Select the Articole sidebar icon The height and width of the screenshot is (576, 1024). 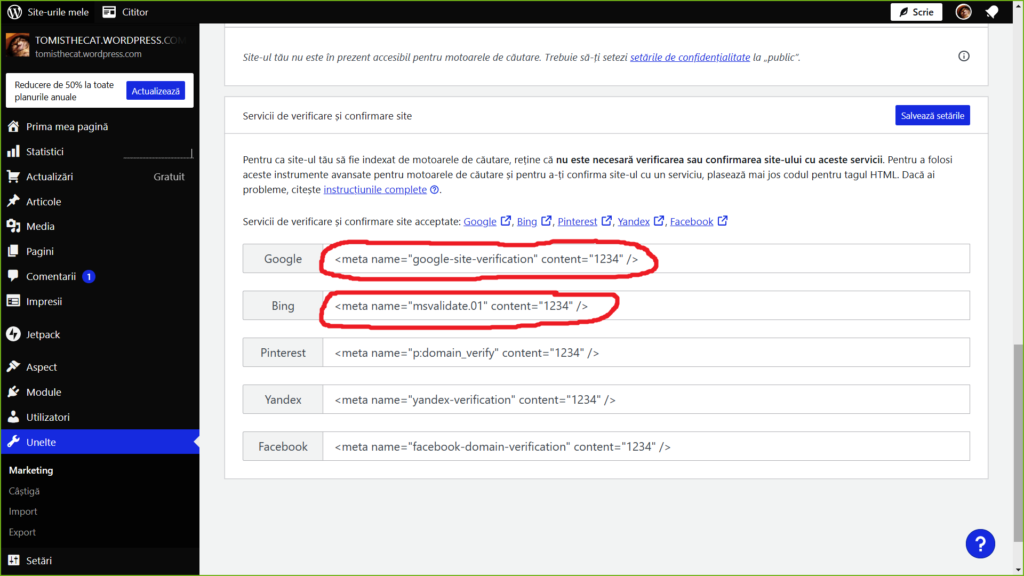[14, 201]
